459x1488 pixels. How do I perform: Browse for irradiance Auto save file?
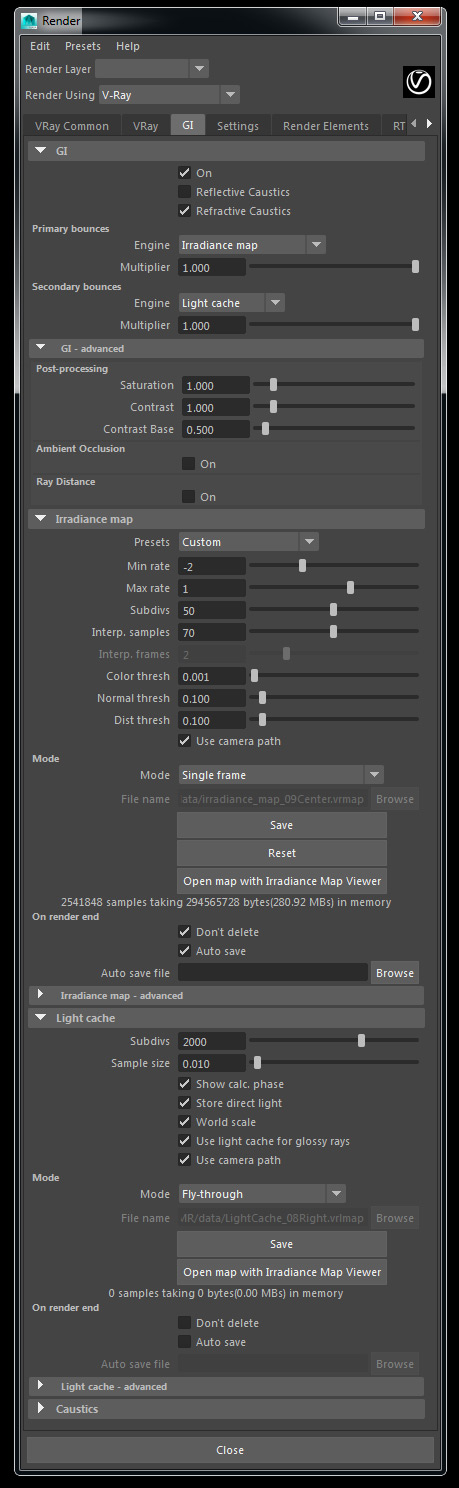pyautogui.click(x=395, y=973)
